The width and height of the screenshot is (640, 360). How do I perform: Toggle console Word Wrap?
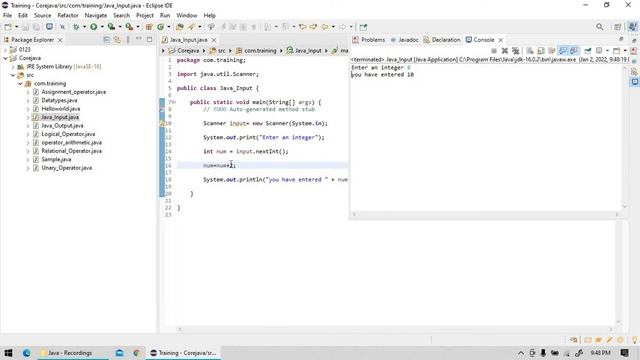[x=552, y=51]
